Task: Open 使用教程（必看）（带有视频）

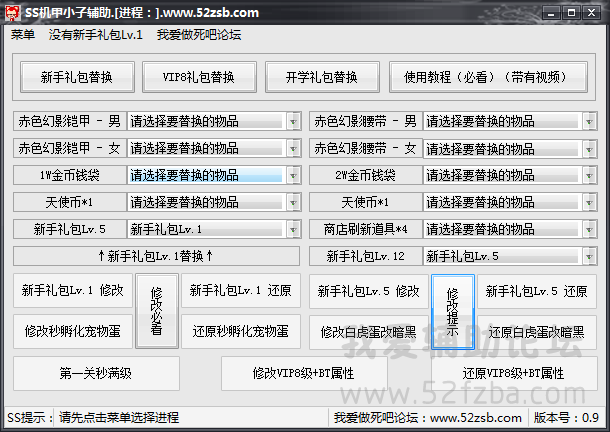Action: click(488, 77)
